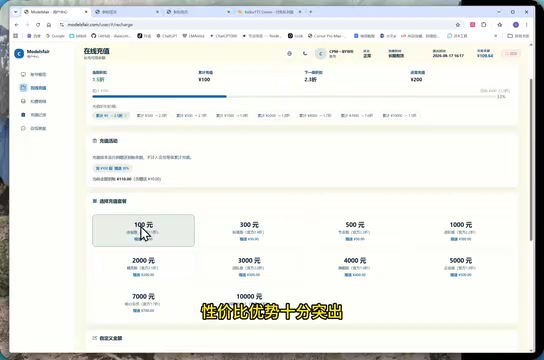Open the tab search dropdown arrow in Chrome
The height and width of the screenshot is (360, 544).
(15, 12)
